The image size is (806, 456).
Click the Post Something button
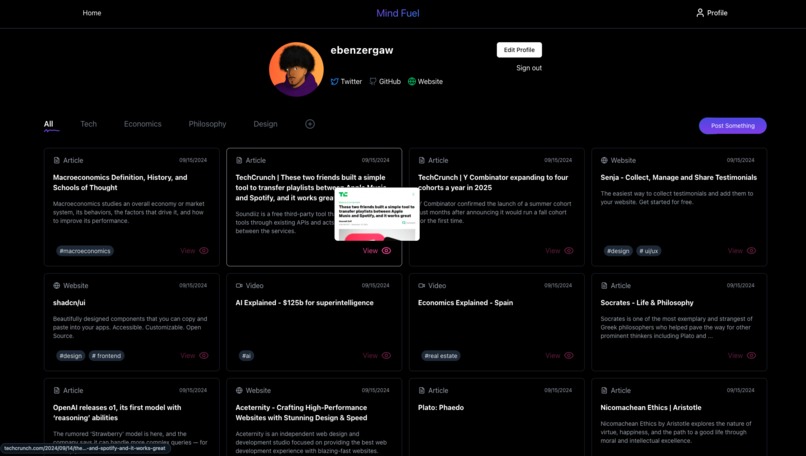coord(732,125)
